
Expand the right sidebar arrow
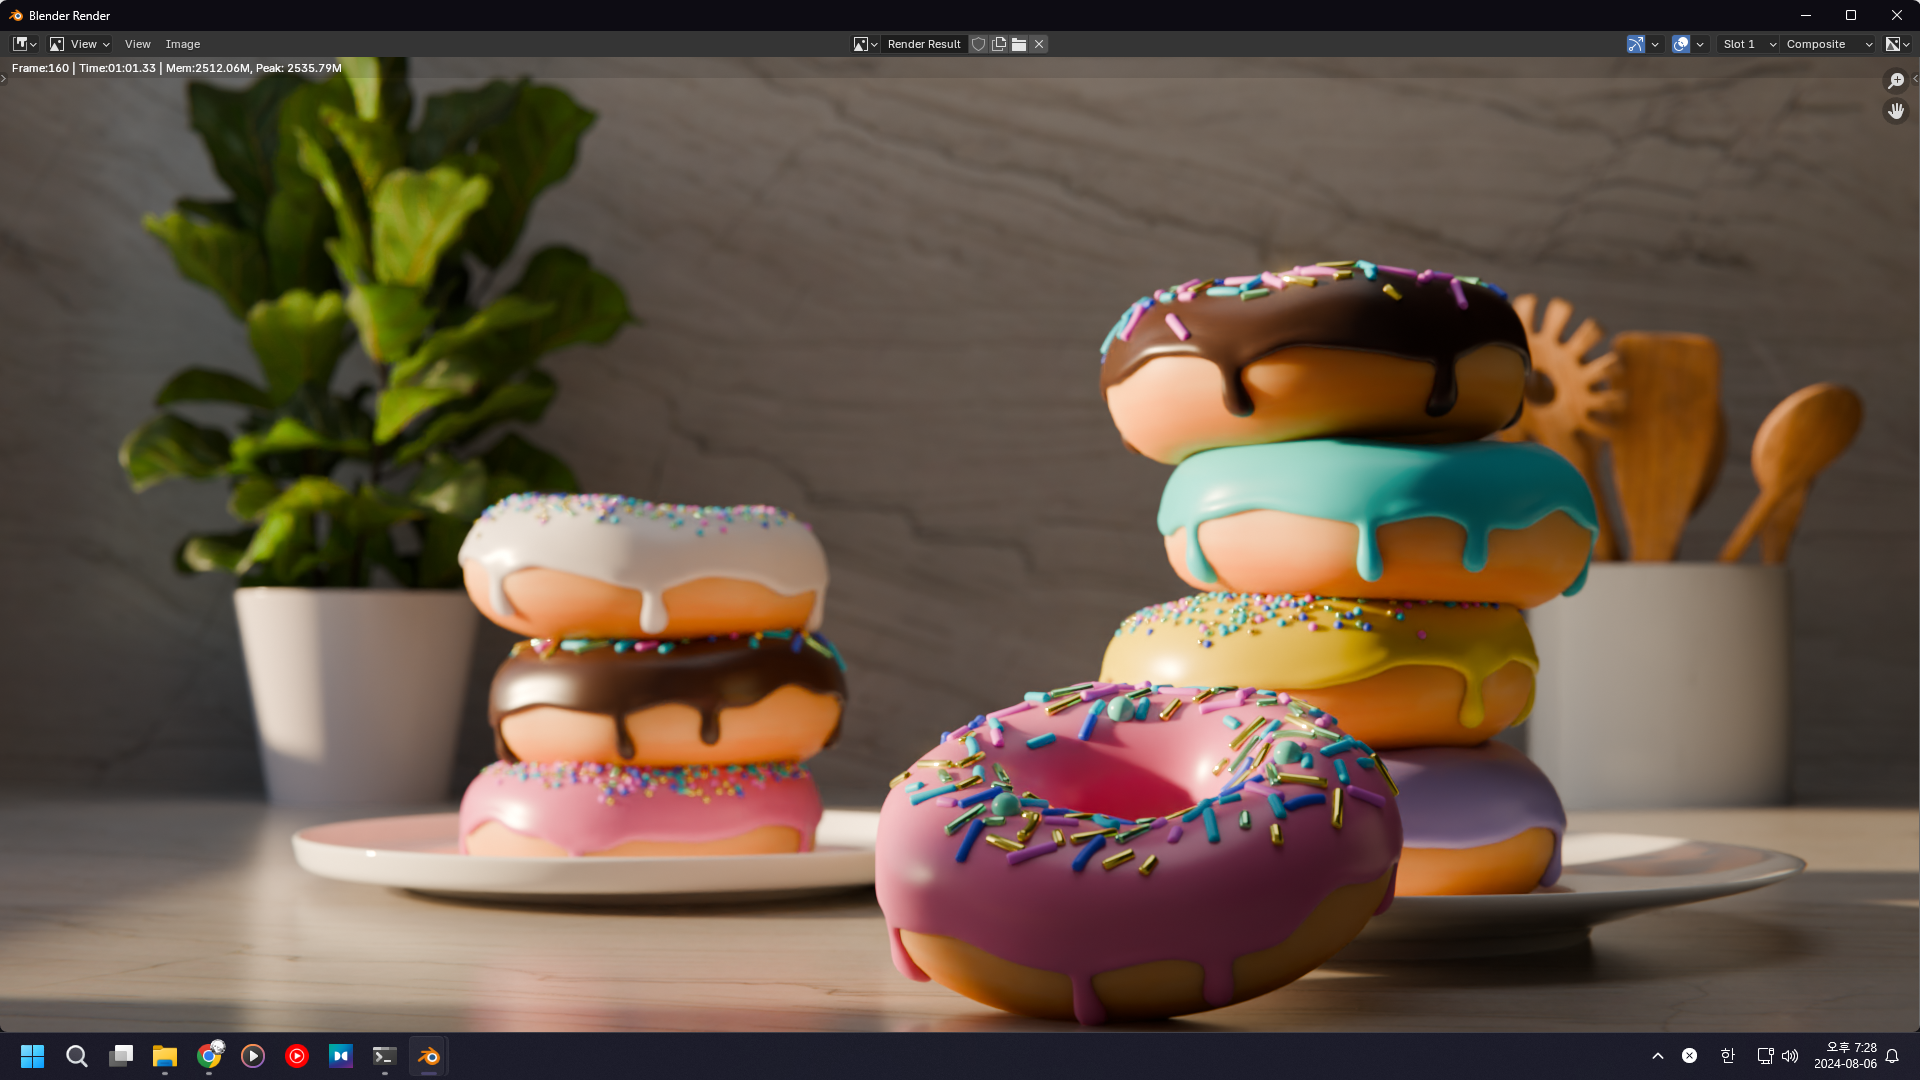pos(1914,79)
